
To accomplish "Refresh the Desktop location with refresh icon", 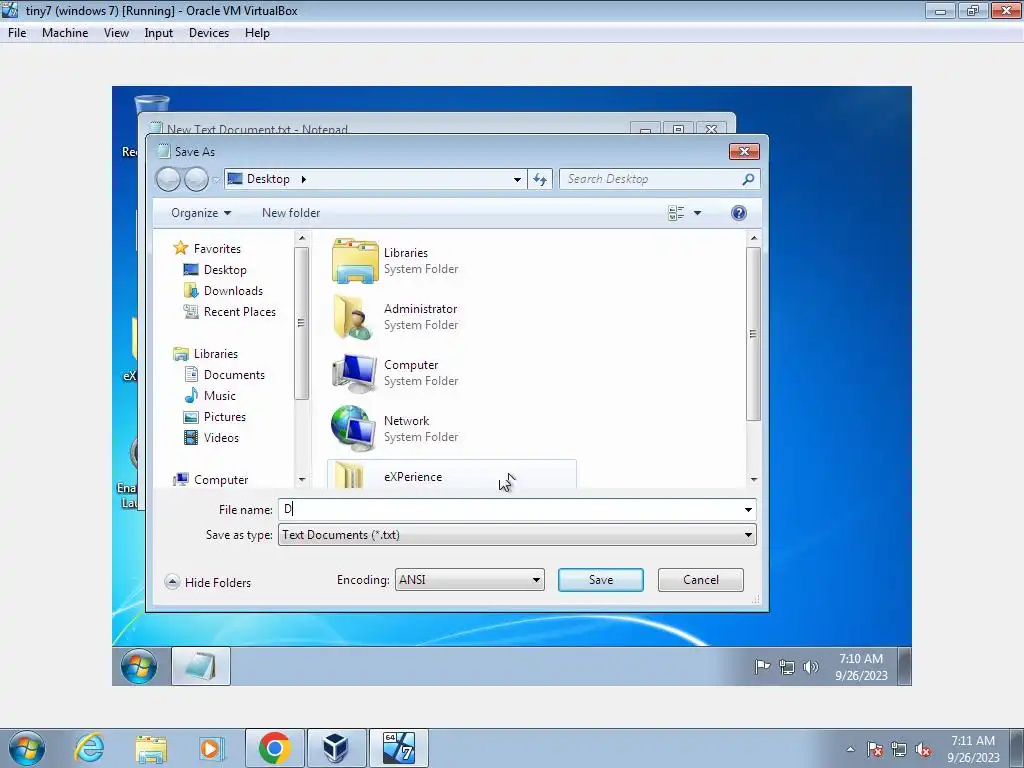I will [x=540, y=179].
